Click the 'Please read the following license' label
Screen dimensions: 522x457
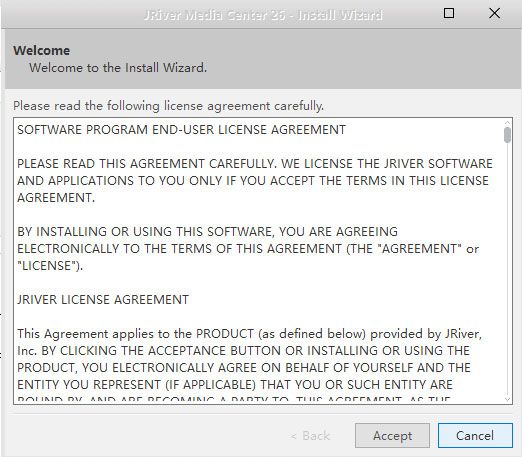[x=168, y=106]
